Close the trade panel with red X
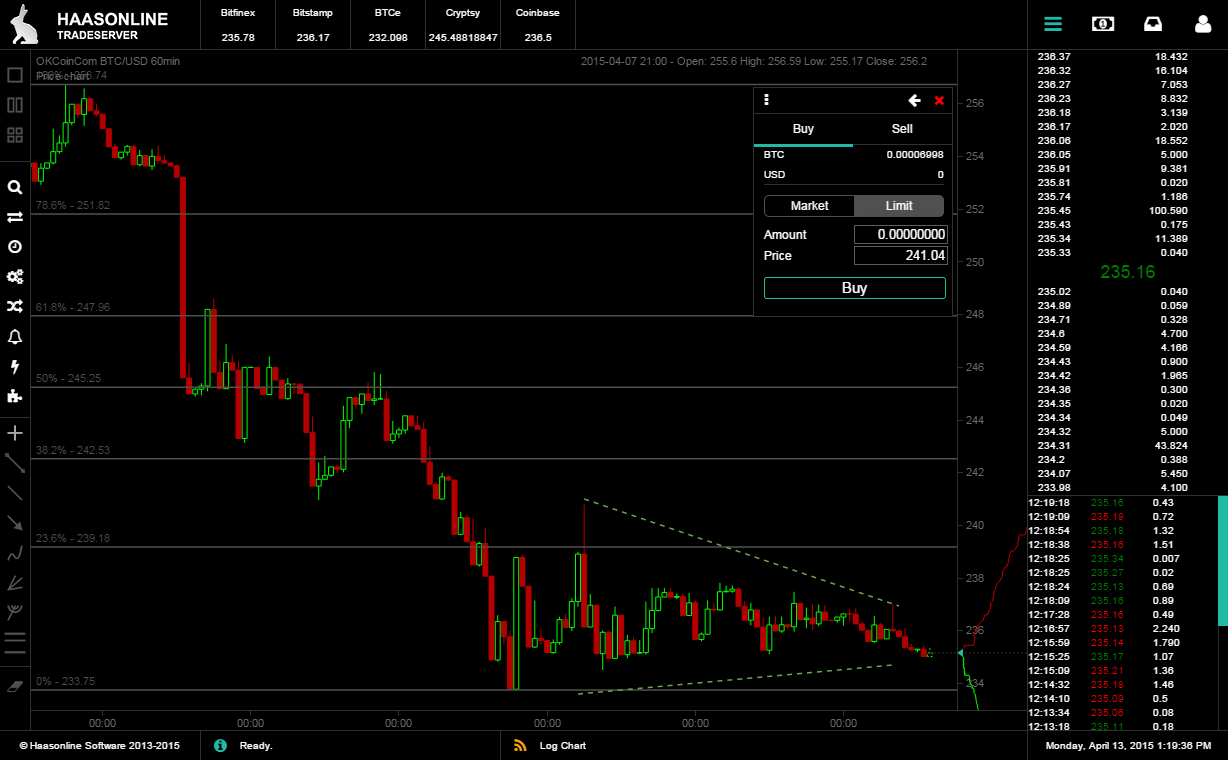The height and width of the screenshot is (760, 1228). click(x=939, y=100)
